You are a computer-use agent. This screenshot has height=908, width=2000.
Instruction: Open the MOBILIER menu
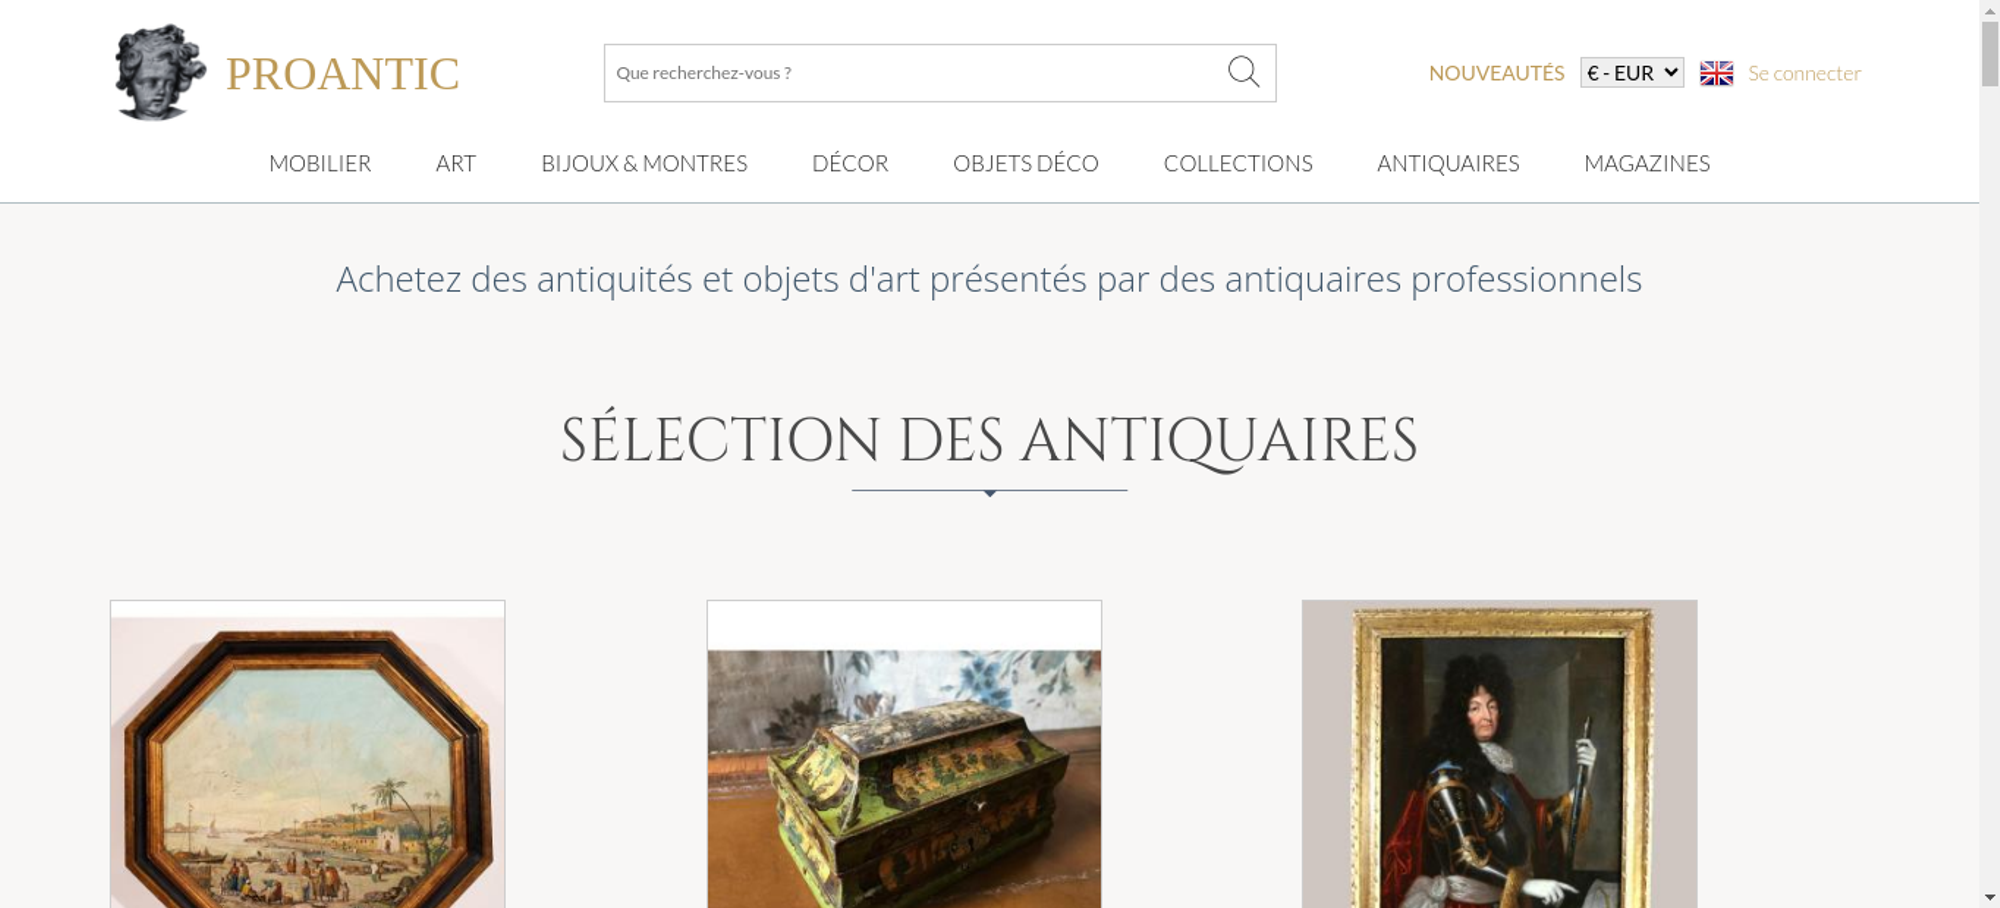point(320,163)
